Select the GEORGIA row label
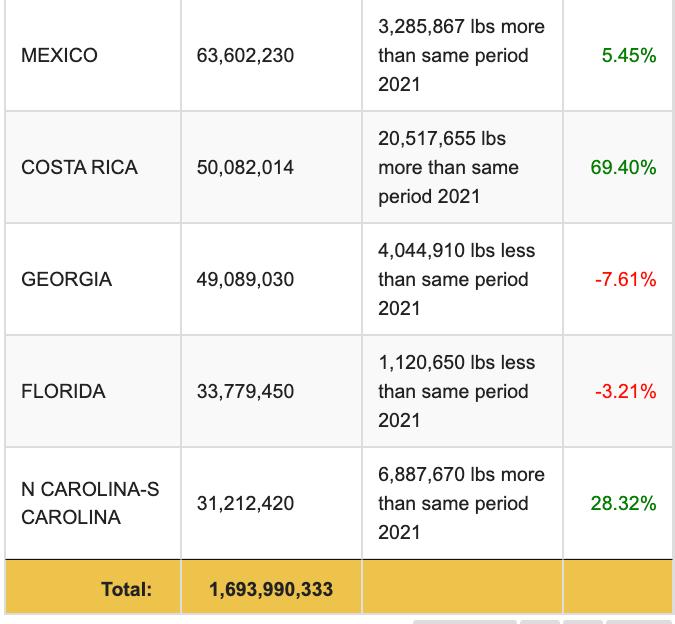The height and width of the screenshot is (624, 675). [66, 279]
